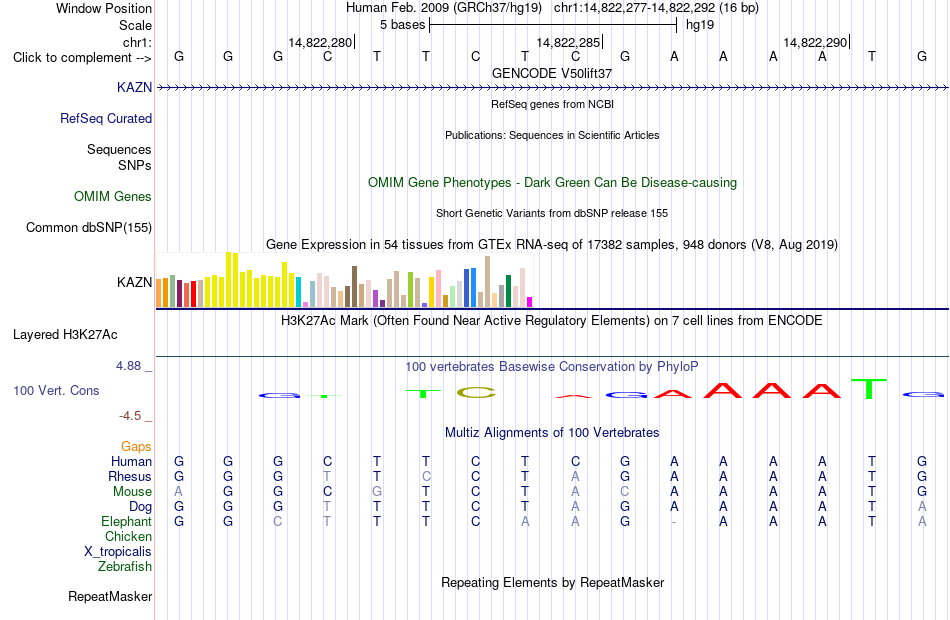This screenshot has height=620, width=950.
Task: Click the PhyloP lower value -4.5
Action: coord(130,416)
